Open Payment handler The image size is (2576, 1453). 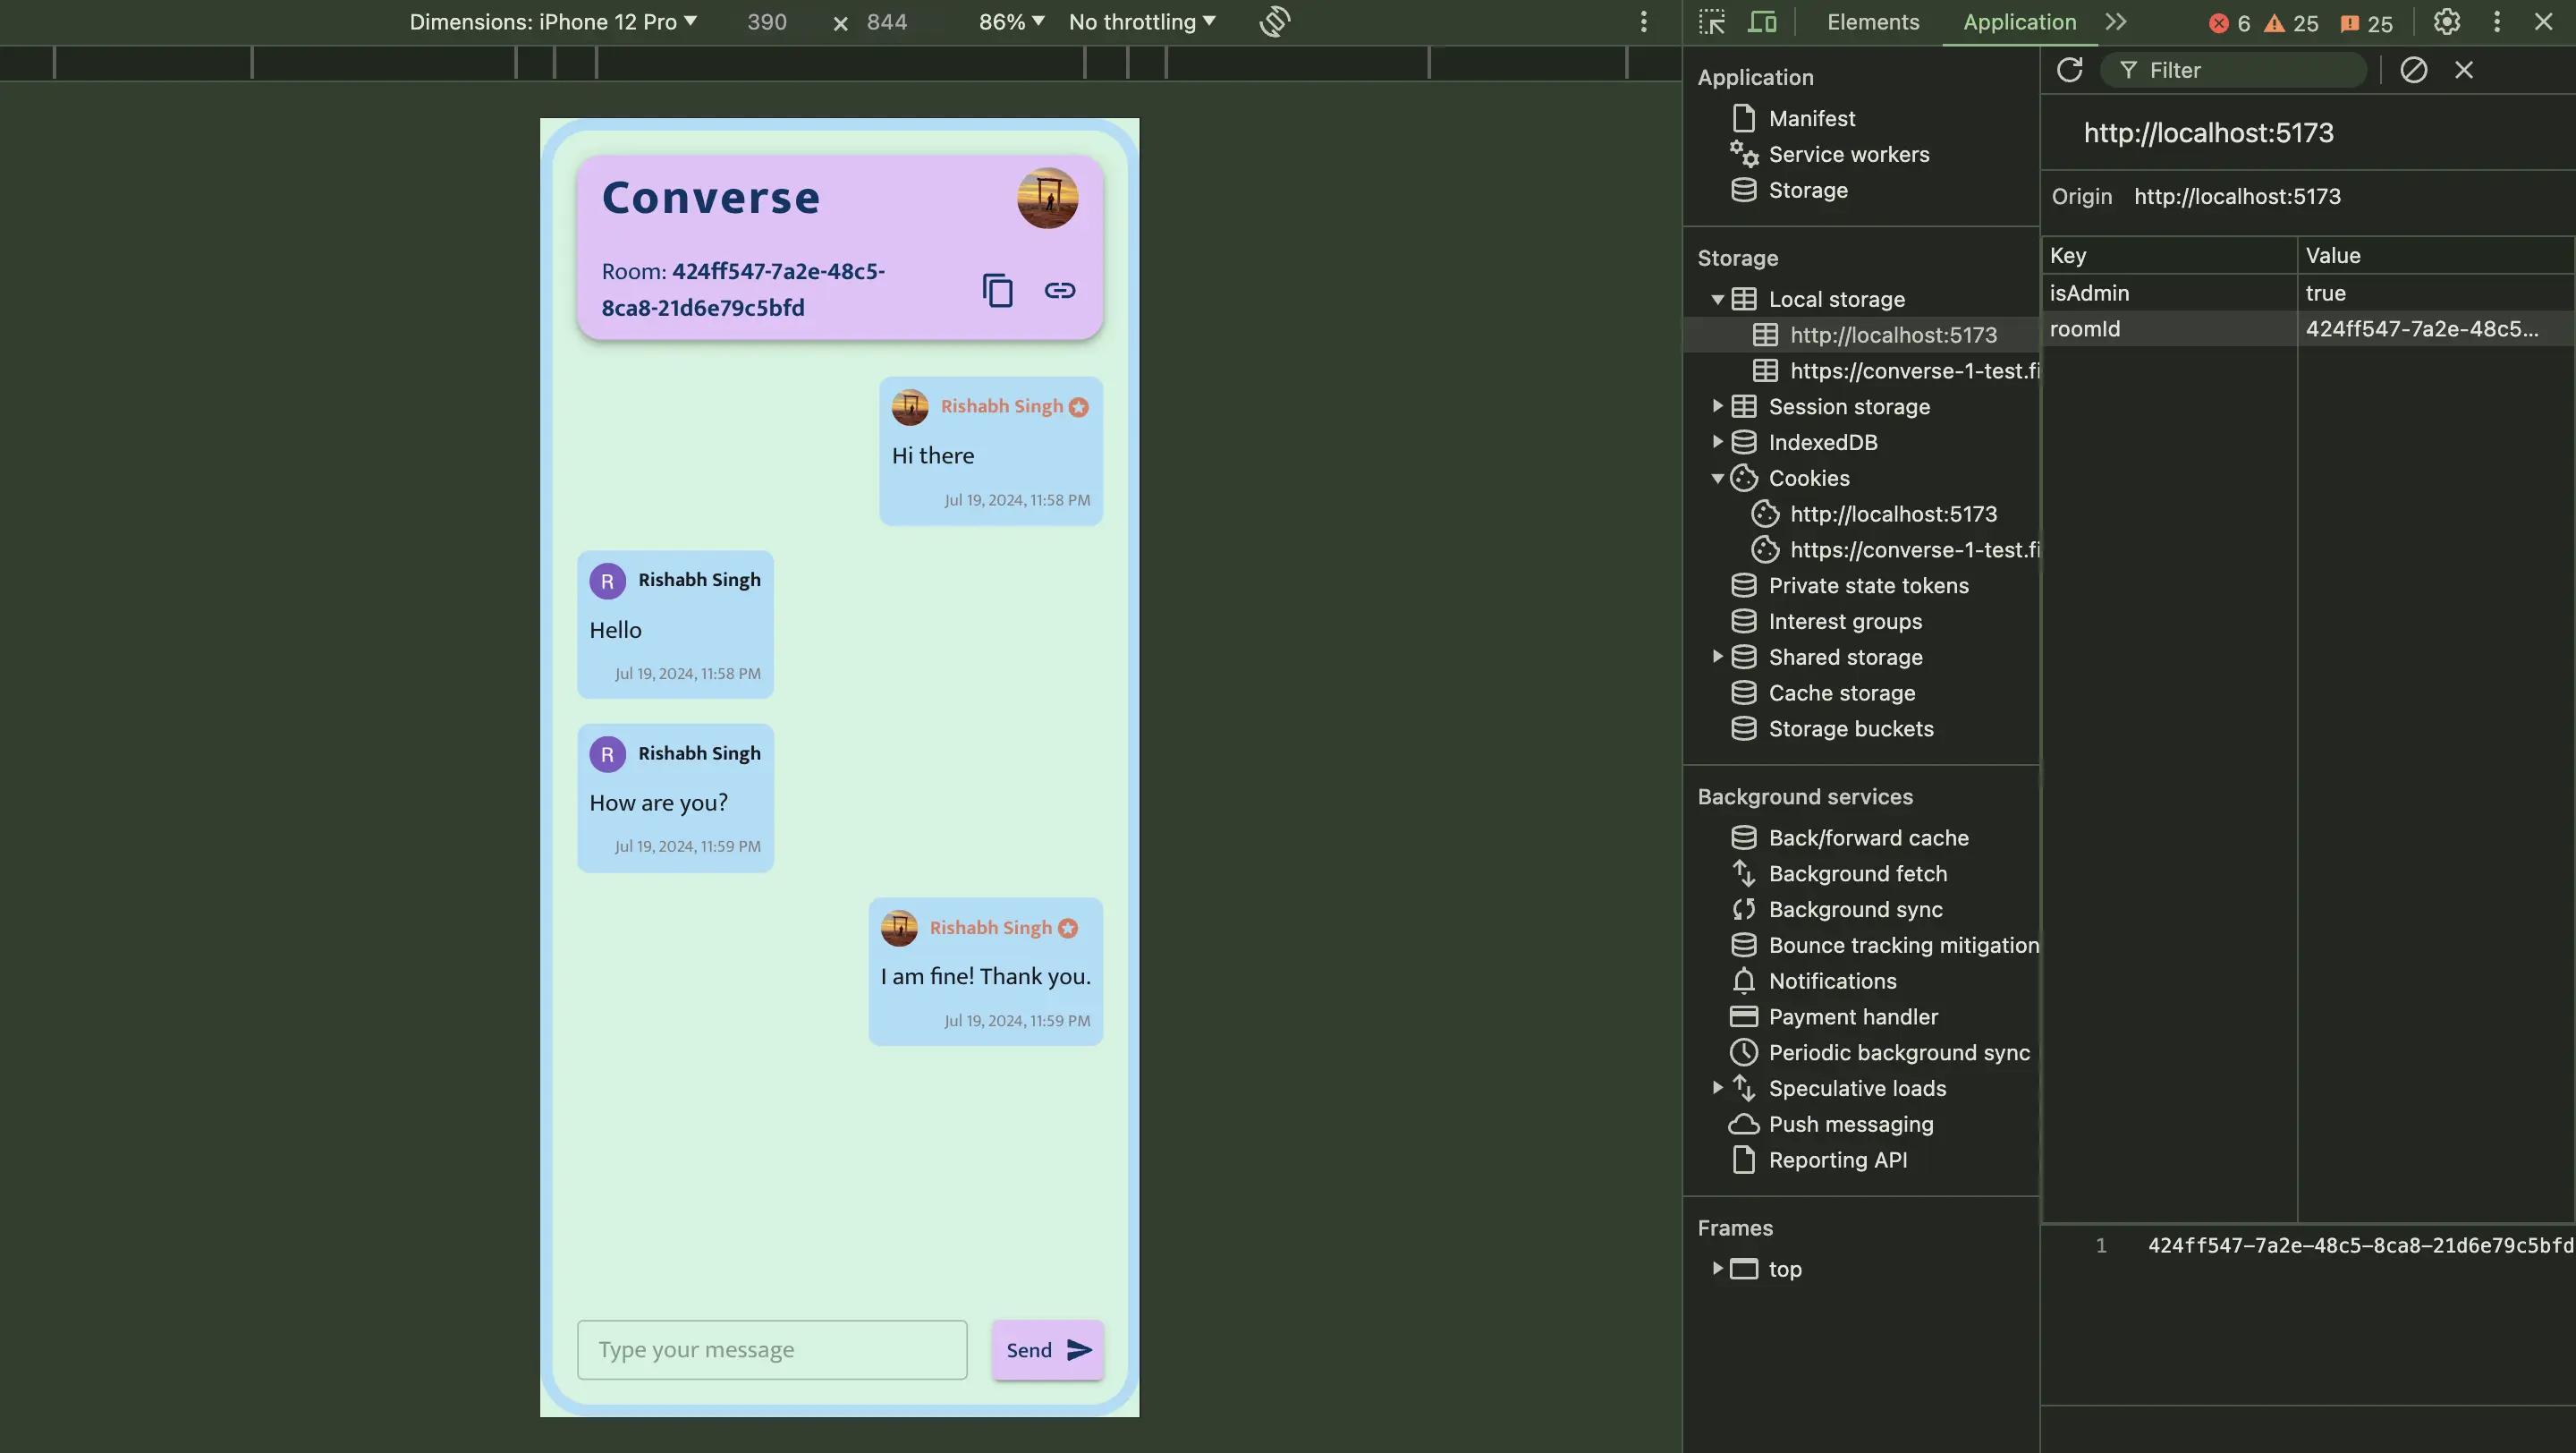pos(1852,1017)
